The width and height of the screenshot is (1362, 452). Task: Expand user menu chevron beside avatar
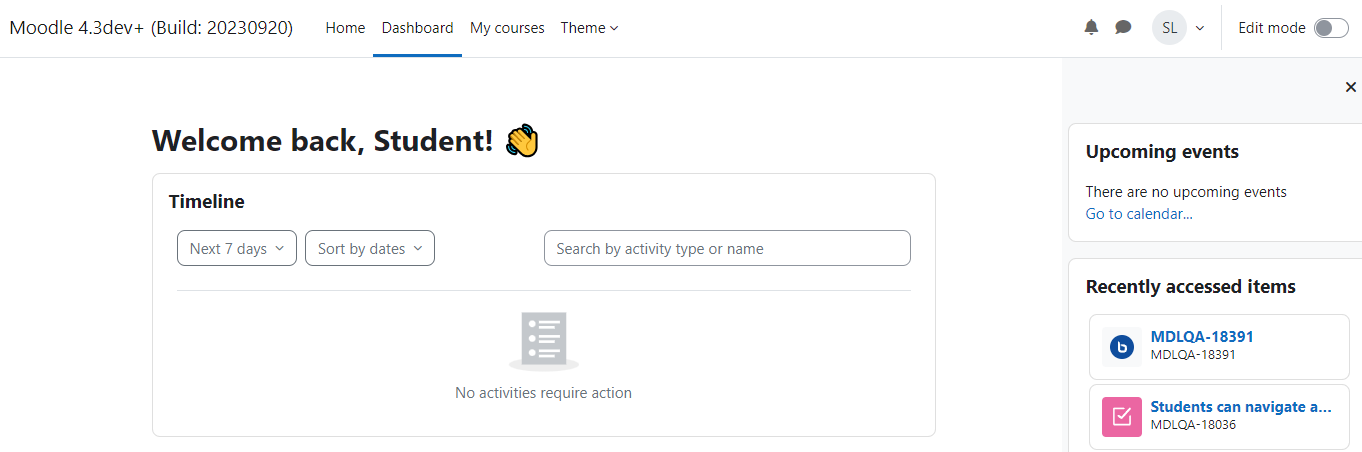(x=1200, y=28)
